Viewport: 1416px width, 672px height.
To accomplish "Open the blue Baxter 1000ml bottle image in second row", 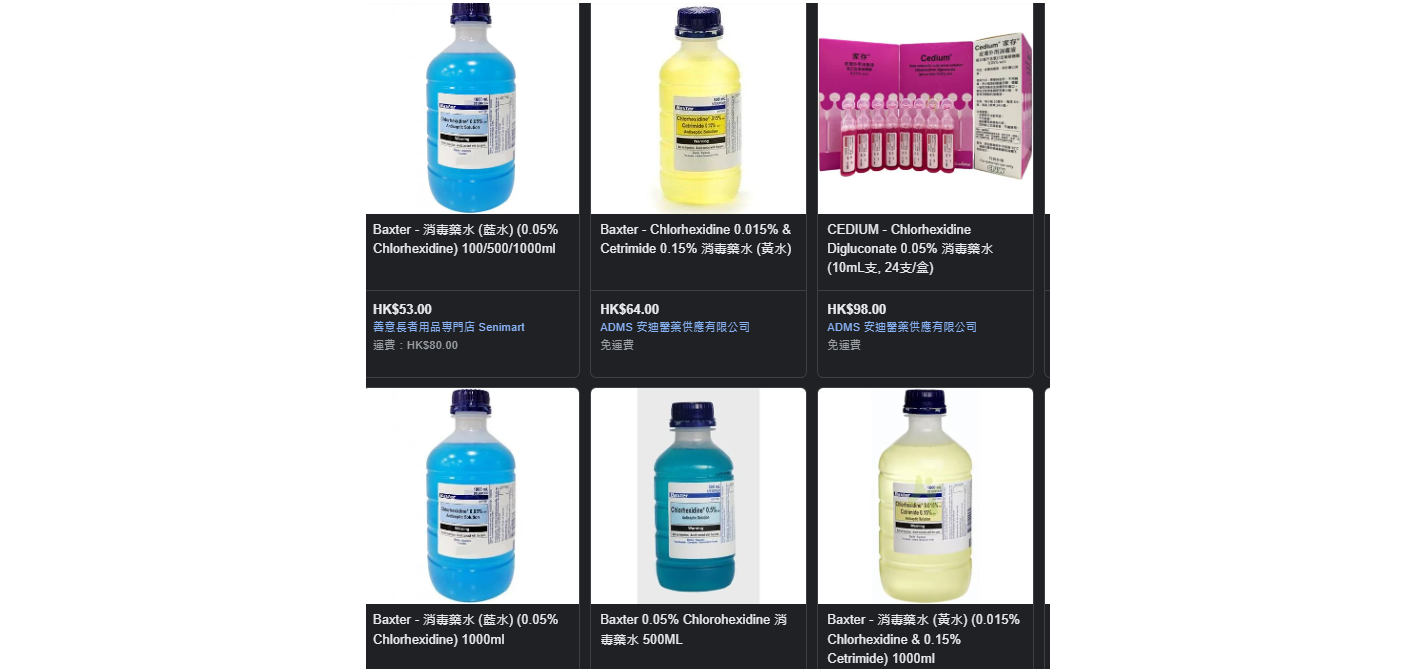I will [472, 496].
